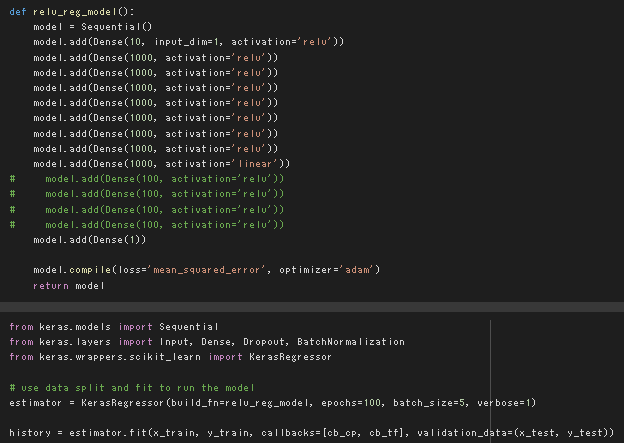Click the epochs=100 argument
This screenshot has width=624, height=443.
(355, 402)
